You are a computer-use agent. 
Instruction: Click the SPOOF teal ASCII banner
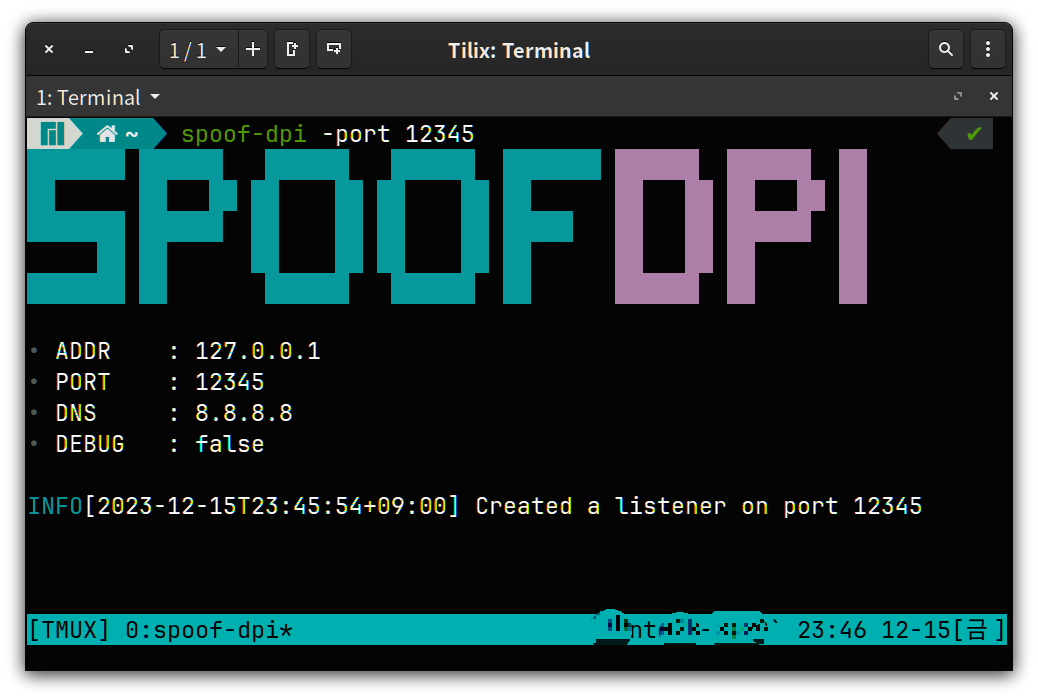pyautogui.click(x=314, y=226)
